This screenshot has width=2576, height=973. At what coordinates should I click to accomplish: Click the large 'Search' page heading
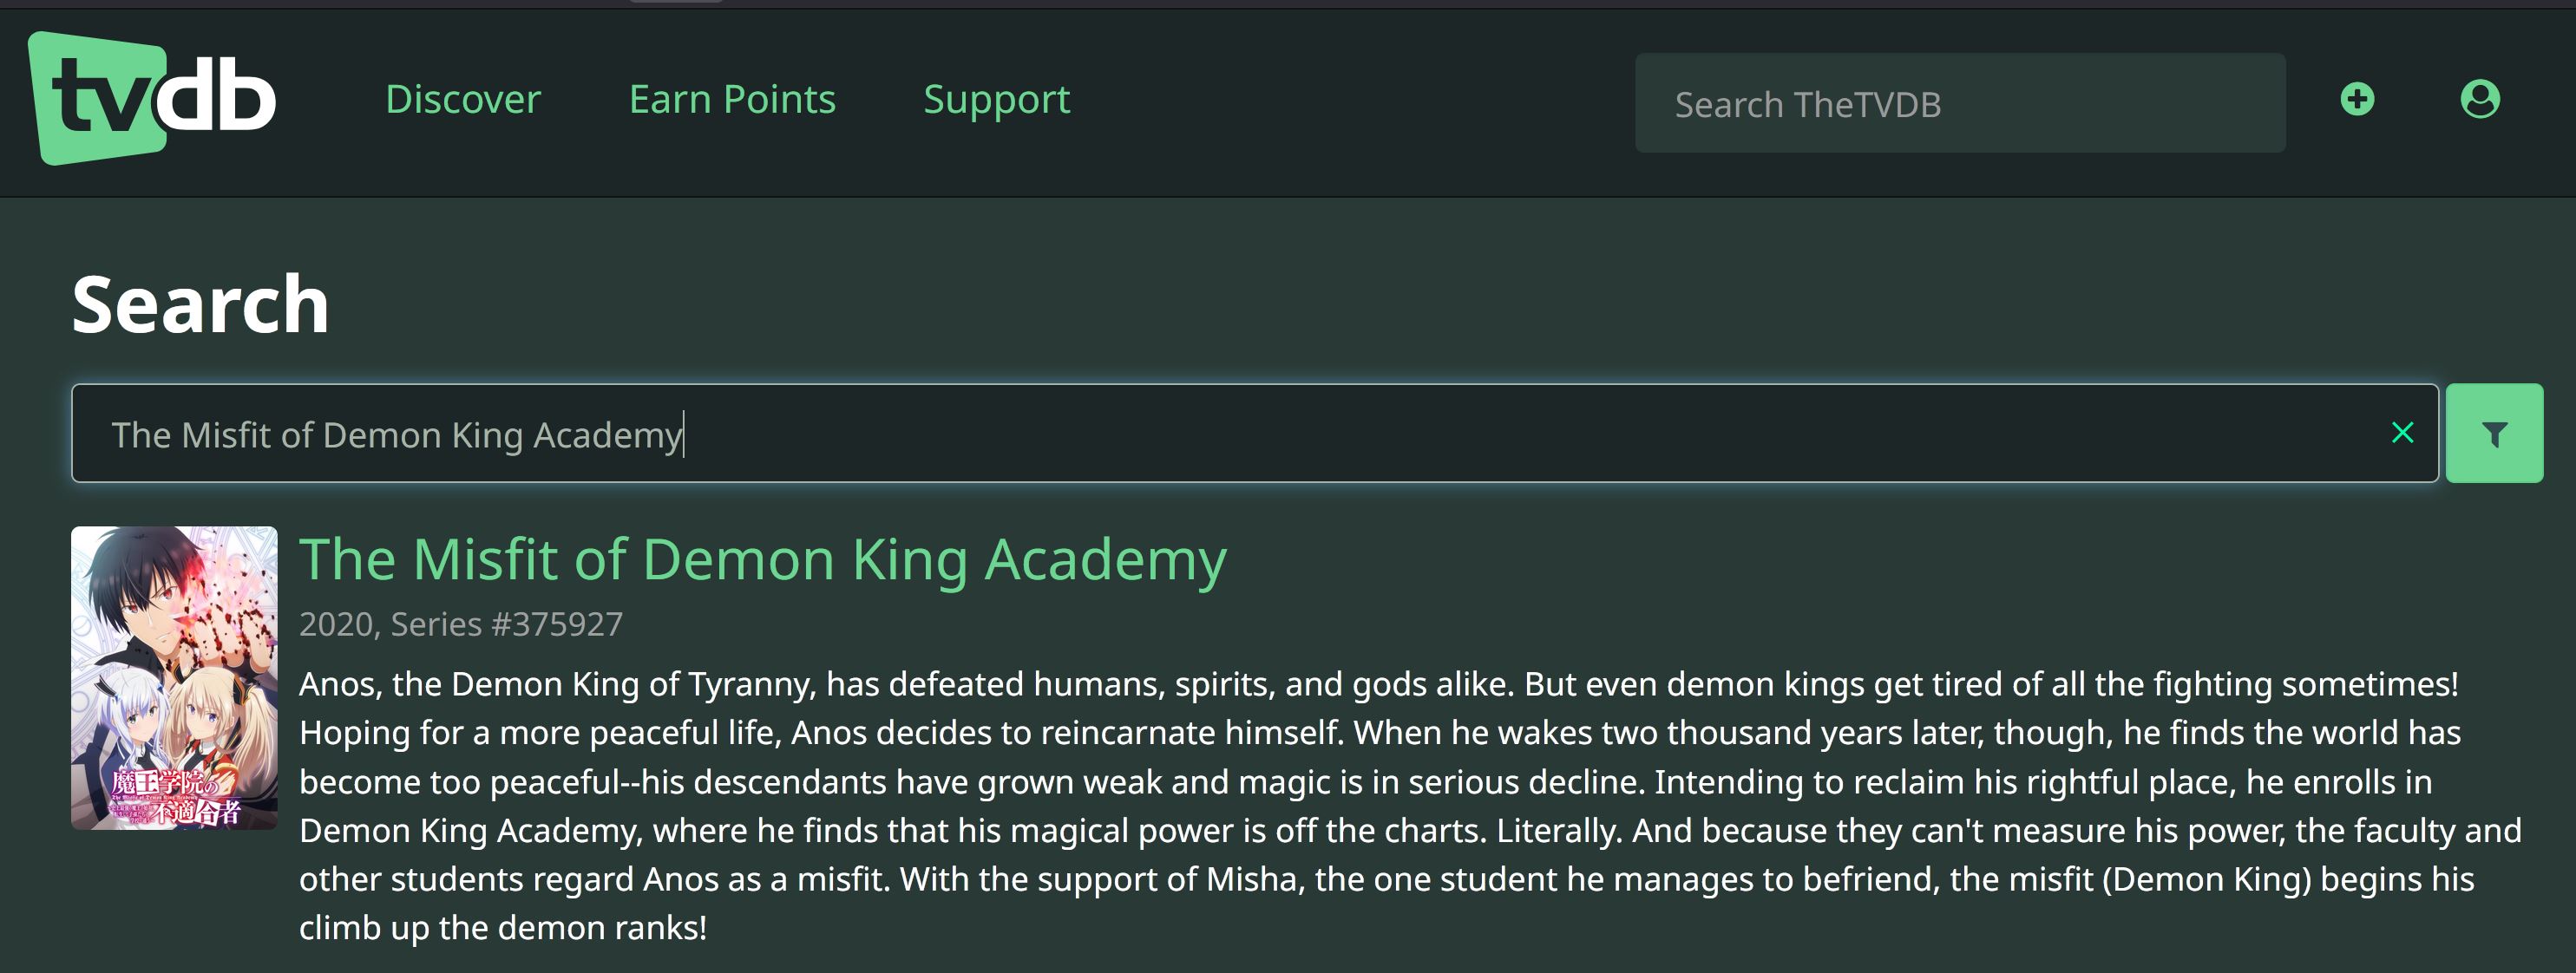point(200,304)
